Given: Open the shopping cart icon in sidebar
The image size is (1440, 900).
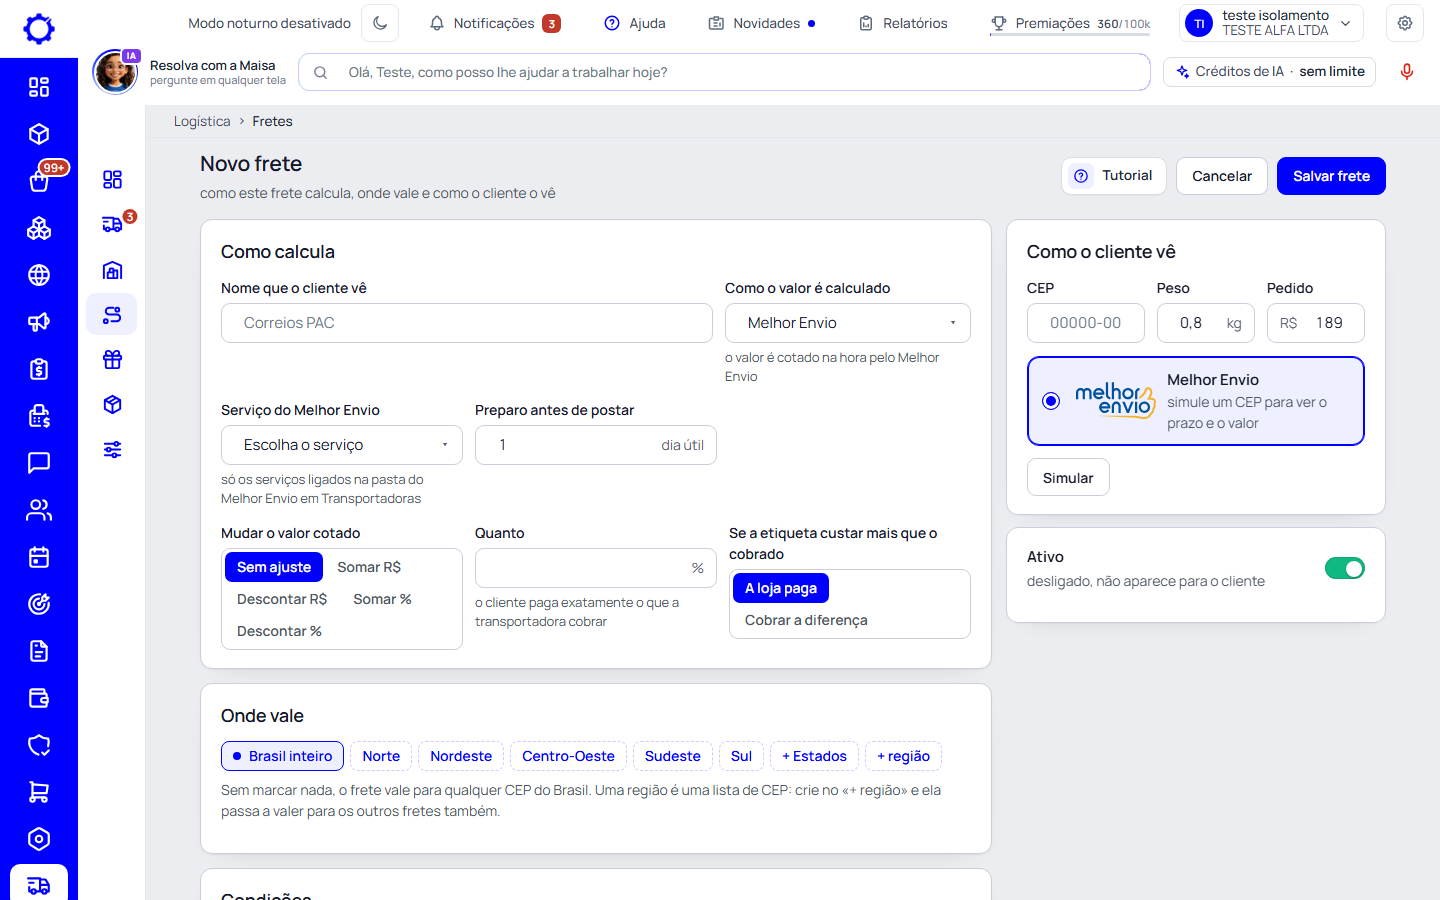Looking at the screenshot, I should (39, 792).
